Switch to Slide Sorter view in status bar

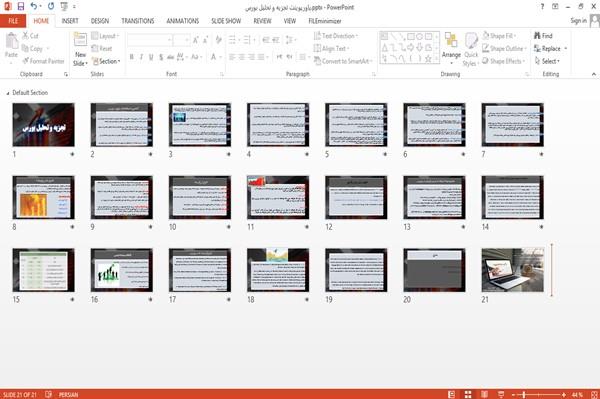click(x=468, y=394)
